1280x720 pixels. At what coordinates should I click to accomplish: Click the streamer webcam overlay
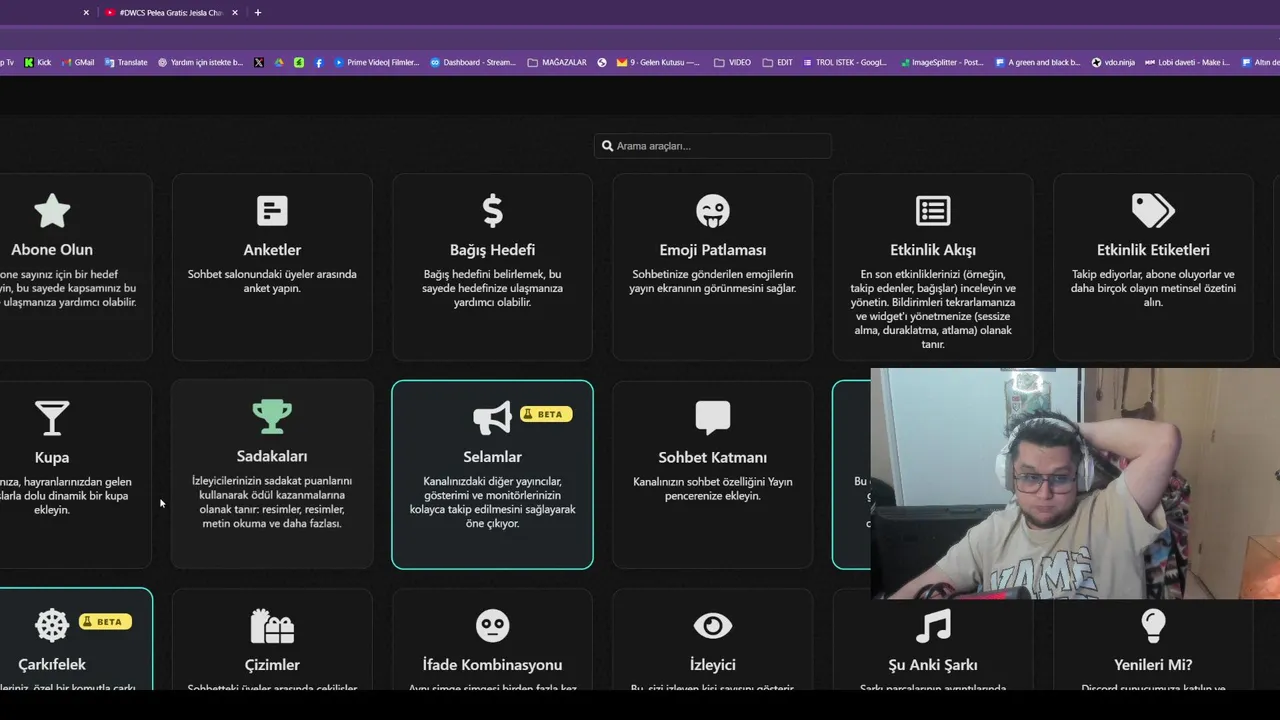coord(1075,484)
